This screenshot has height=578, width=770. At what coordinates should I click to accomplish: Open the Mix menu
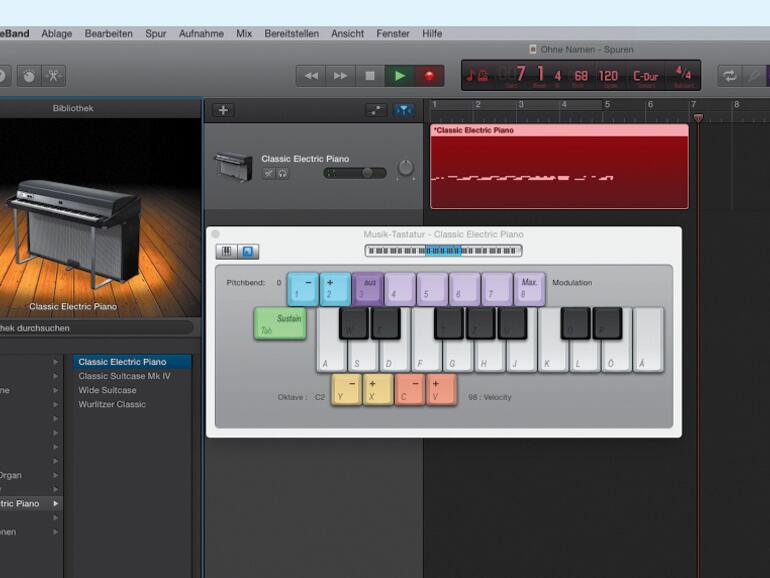point(244,33)
